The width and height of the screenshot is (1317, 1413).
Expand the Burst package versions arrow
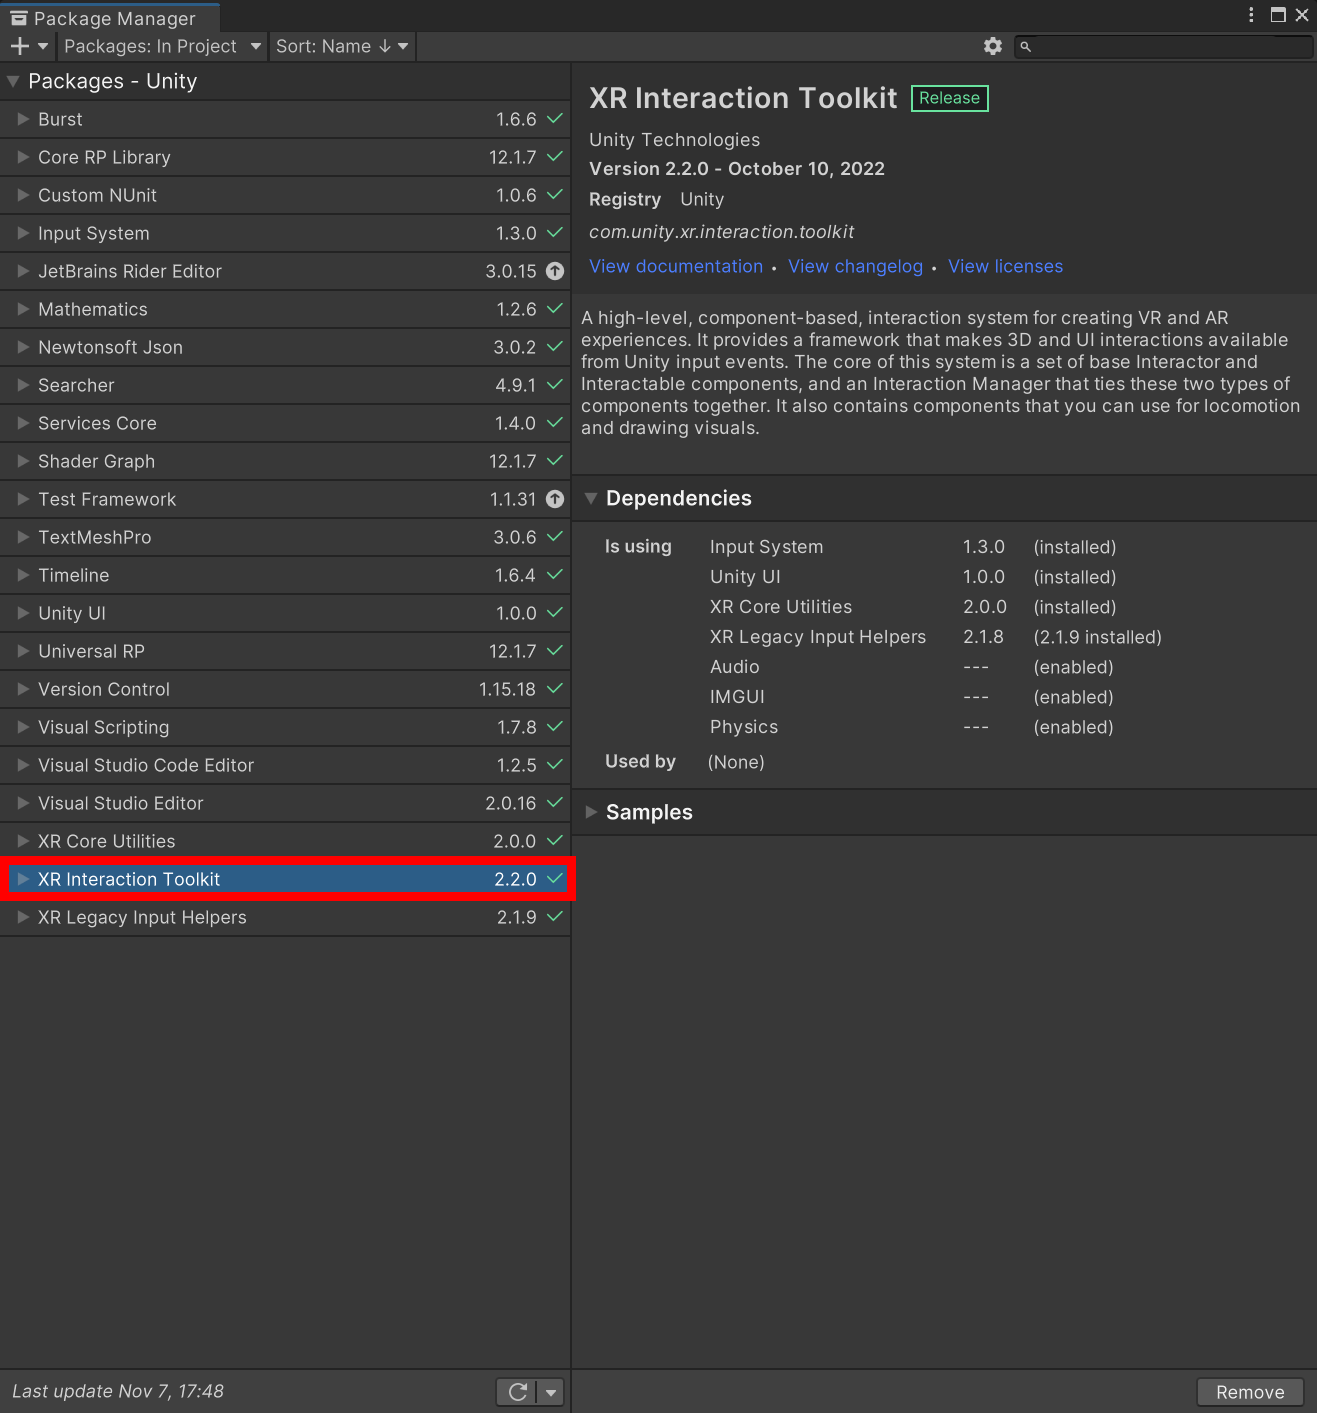pyautogui.click(x=23, y=119)
